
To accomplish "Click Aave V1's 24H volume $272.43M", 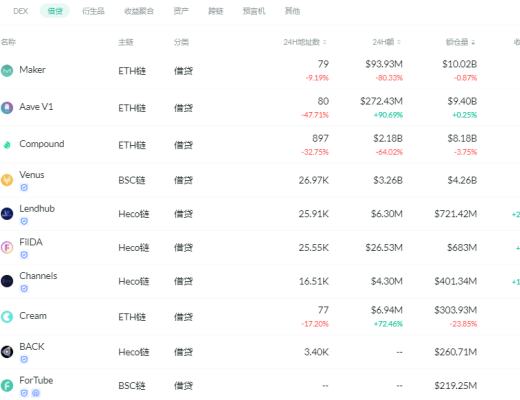I will (x=381, y=101).
